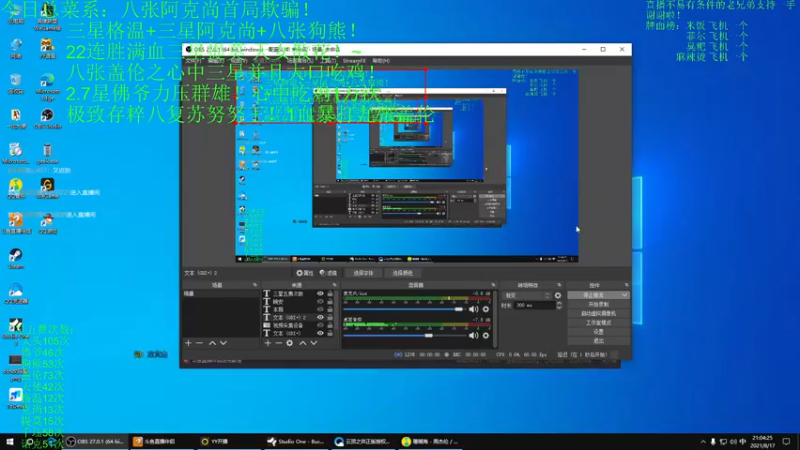The height and width of the screenshot is (450, 800).
Task: Expand the stop streaming button dropdown arrow
Action: 624,295
